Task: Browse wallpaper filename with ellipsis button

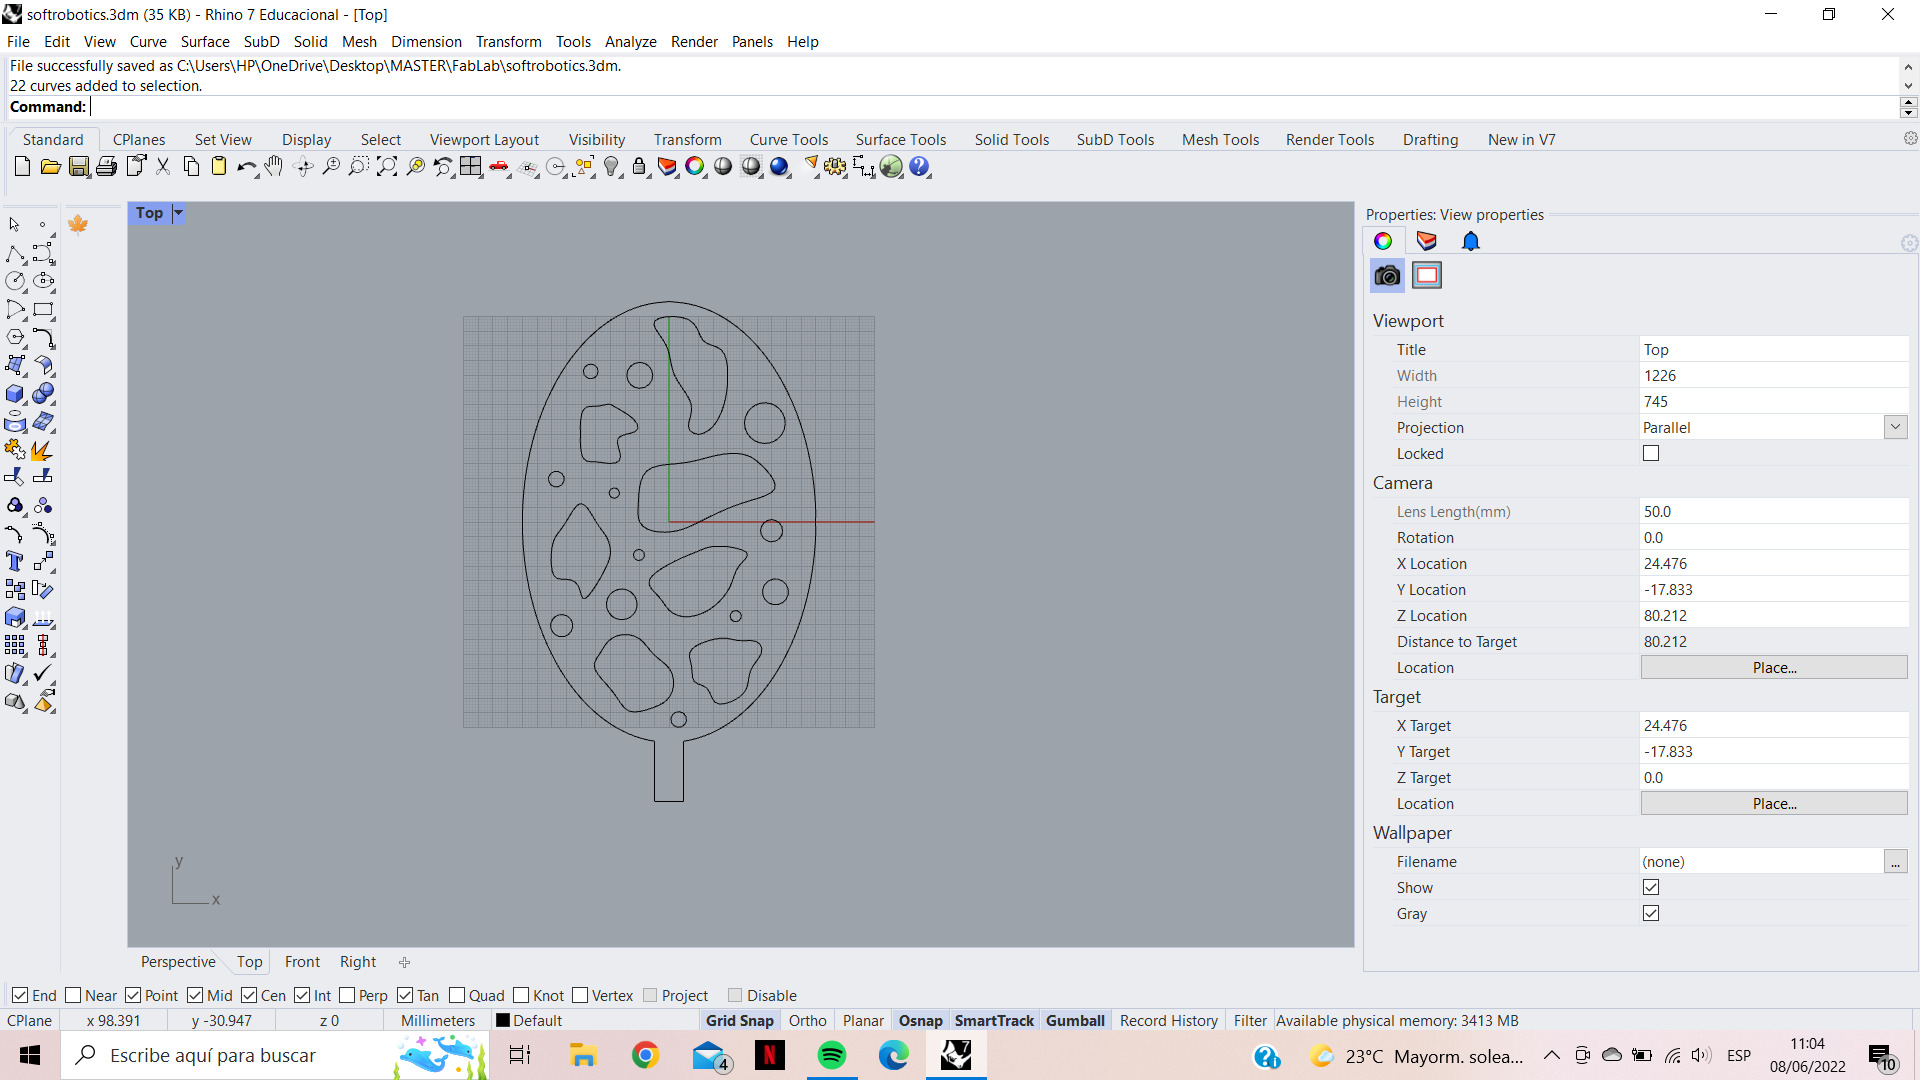Action: point(1895,861)
